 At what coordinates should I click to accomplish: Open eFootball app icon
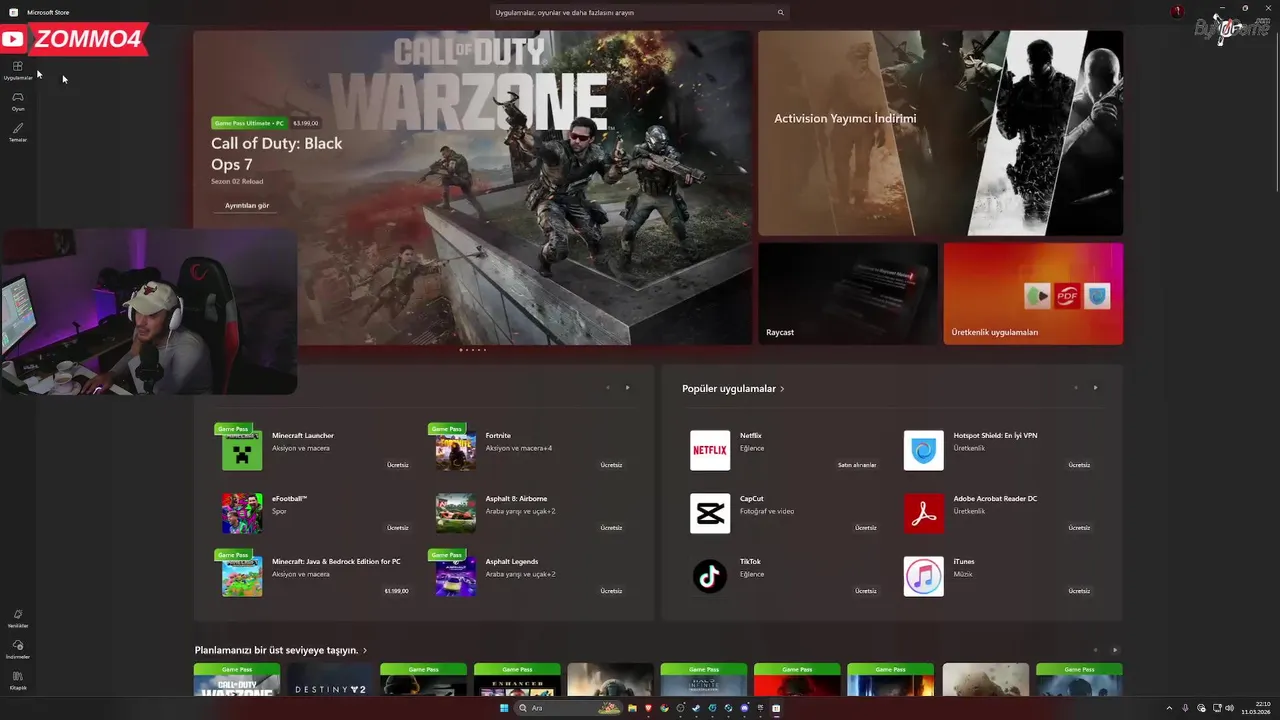tap(242, 513)
